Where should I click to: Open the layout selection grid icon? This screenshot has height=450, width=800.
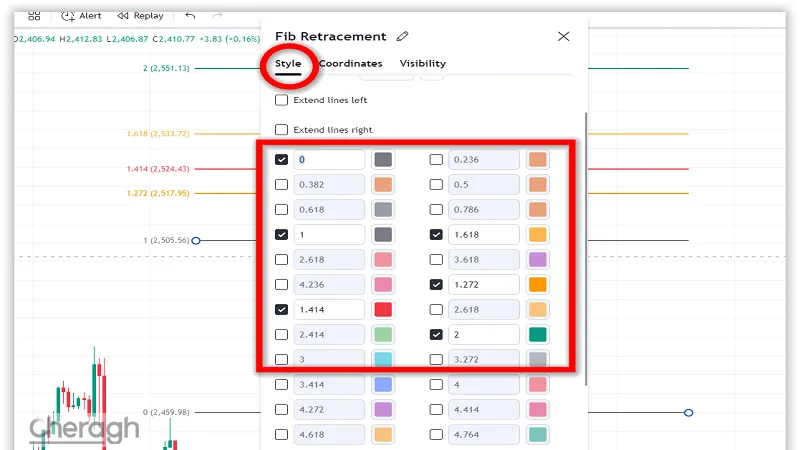coord(34,16)
